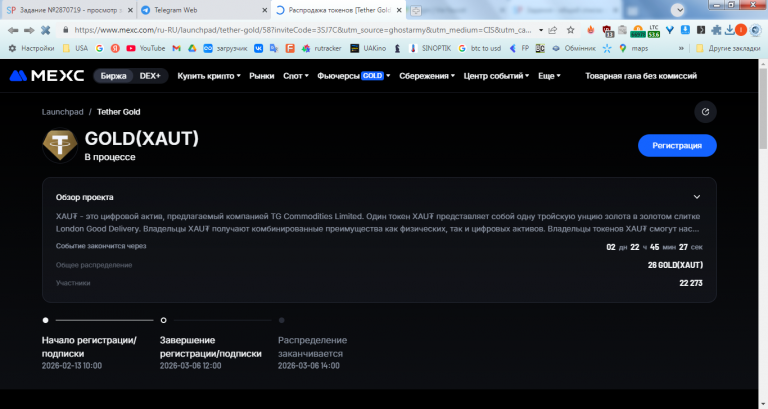Open the VK bookmark icon
This screenshot has width=768, height=409.
click(258, 48)
